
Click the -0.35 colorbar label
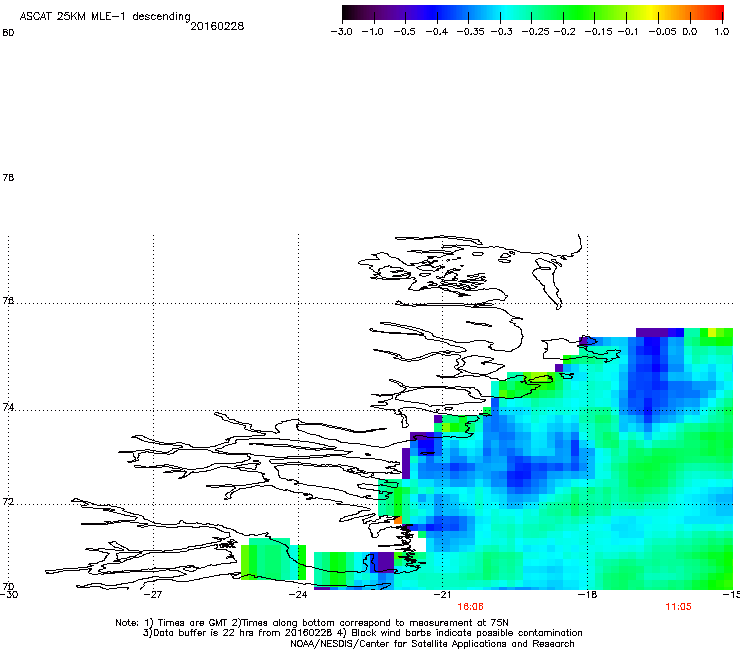[x=471, y=32]
